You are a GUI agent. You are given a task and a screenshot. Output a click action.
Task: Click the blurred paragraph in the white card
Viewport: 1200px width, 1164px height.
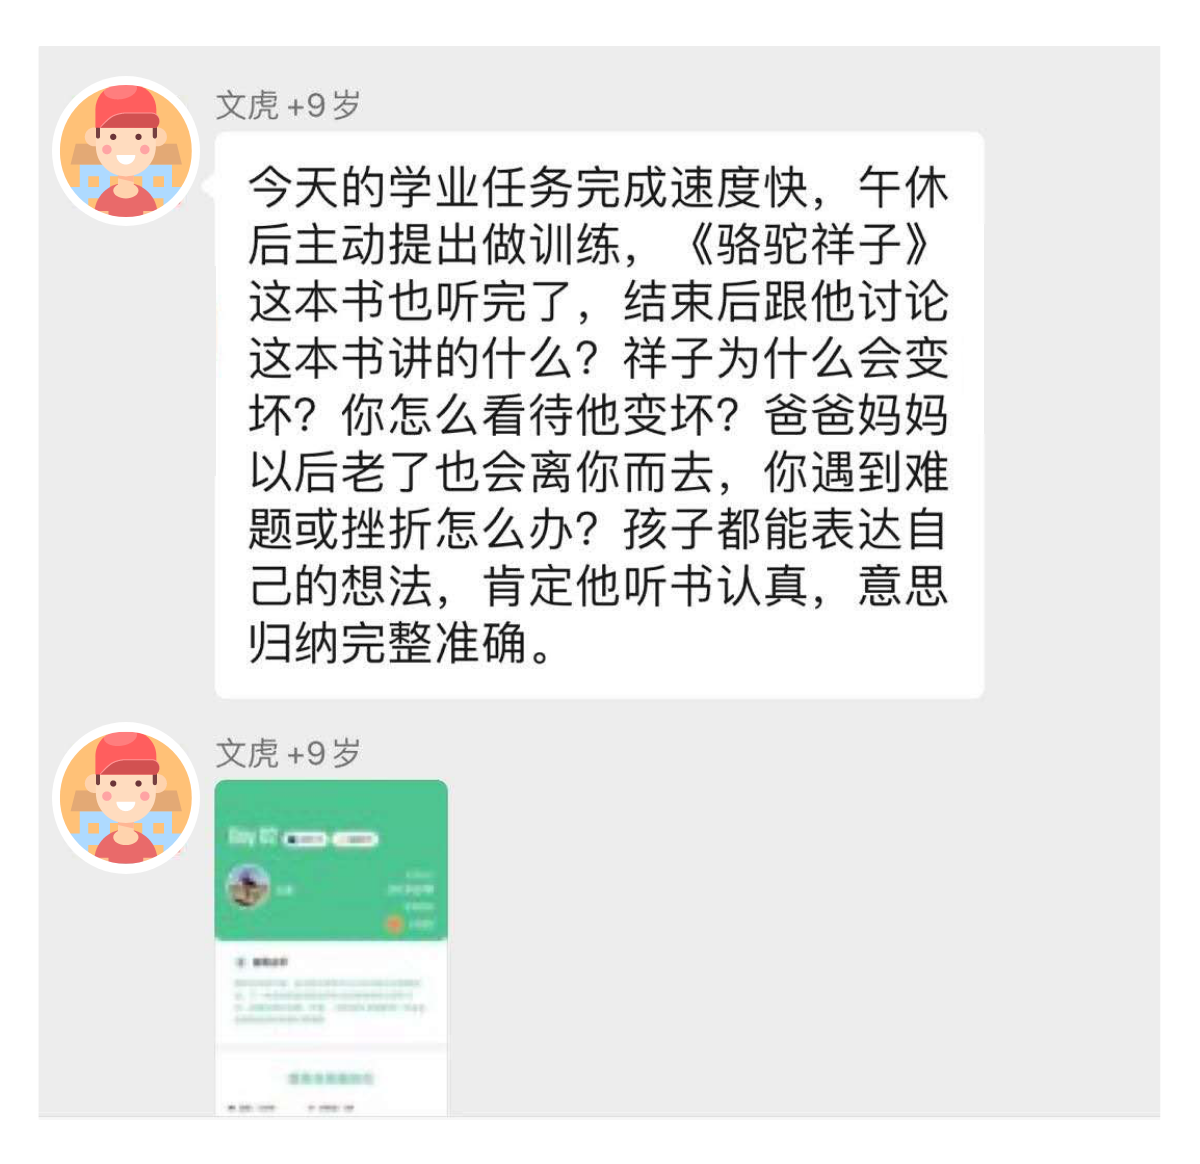330,1000
